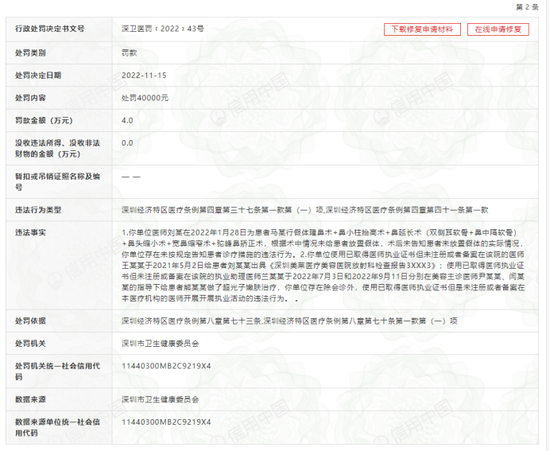Select the decision number 深卫医罚〔2022〕43号
550x451 pixels.
(163, 29)
